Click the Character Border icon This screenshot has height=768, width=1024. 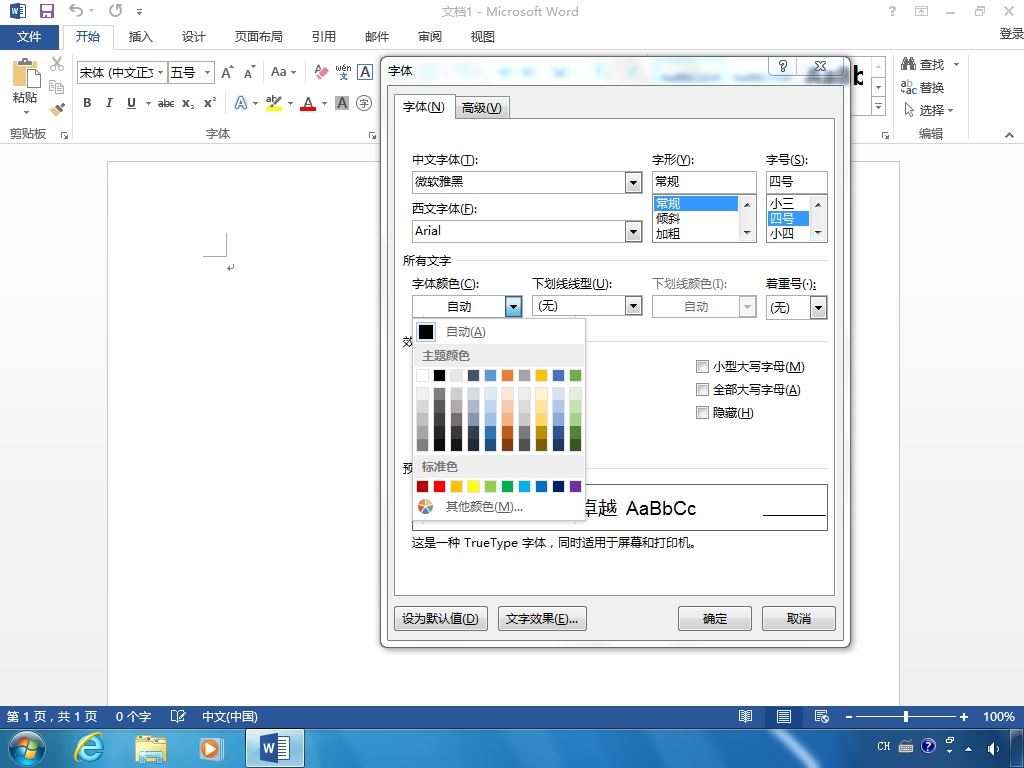click(365, 72)
